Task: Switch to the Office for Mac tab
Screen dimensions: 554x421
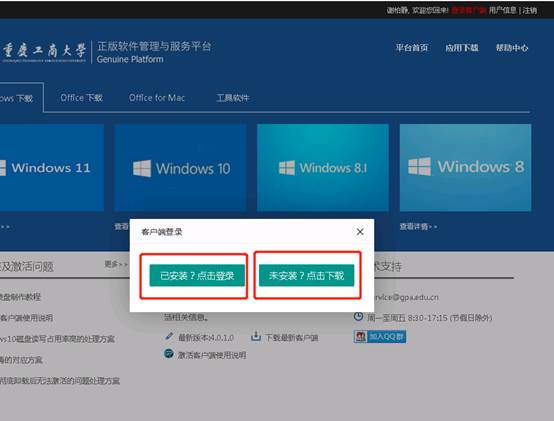Action: click(157, 98)
